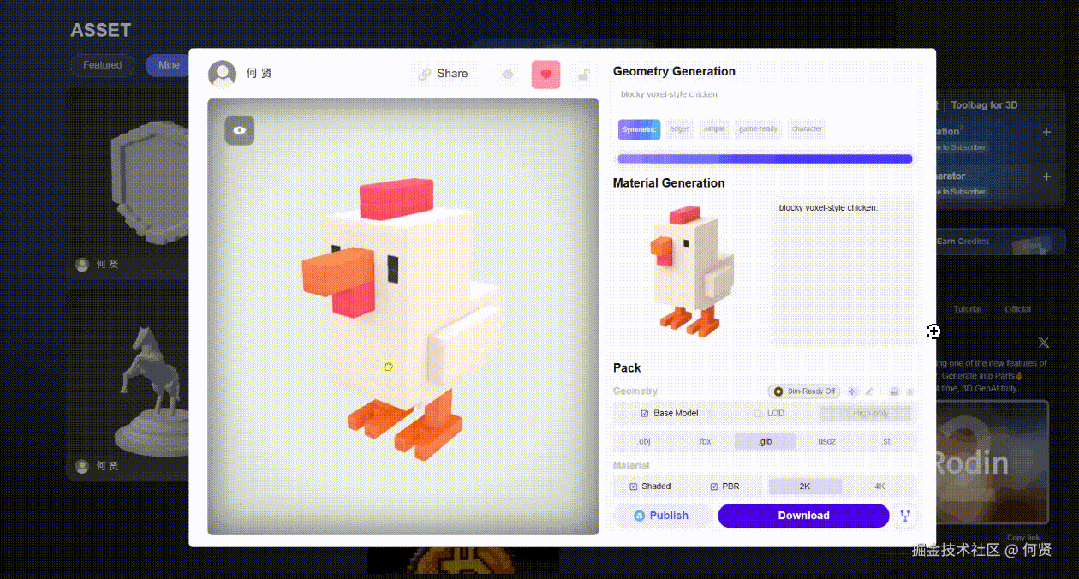Toggle the Sim-Ready Off switch
Image resolution: width=1079 pixels, height=579 pixels.
804,392
